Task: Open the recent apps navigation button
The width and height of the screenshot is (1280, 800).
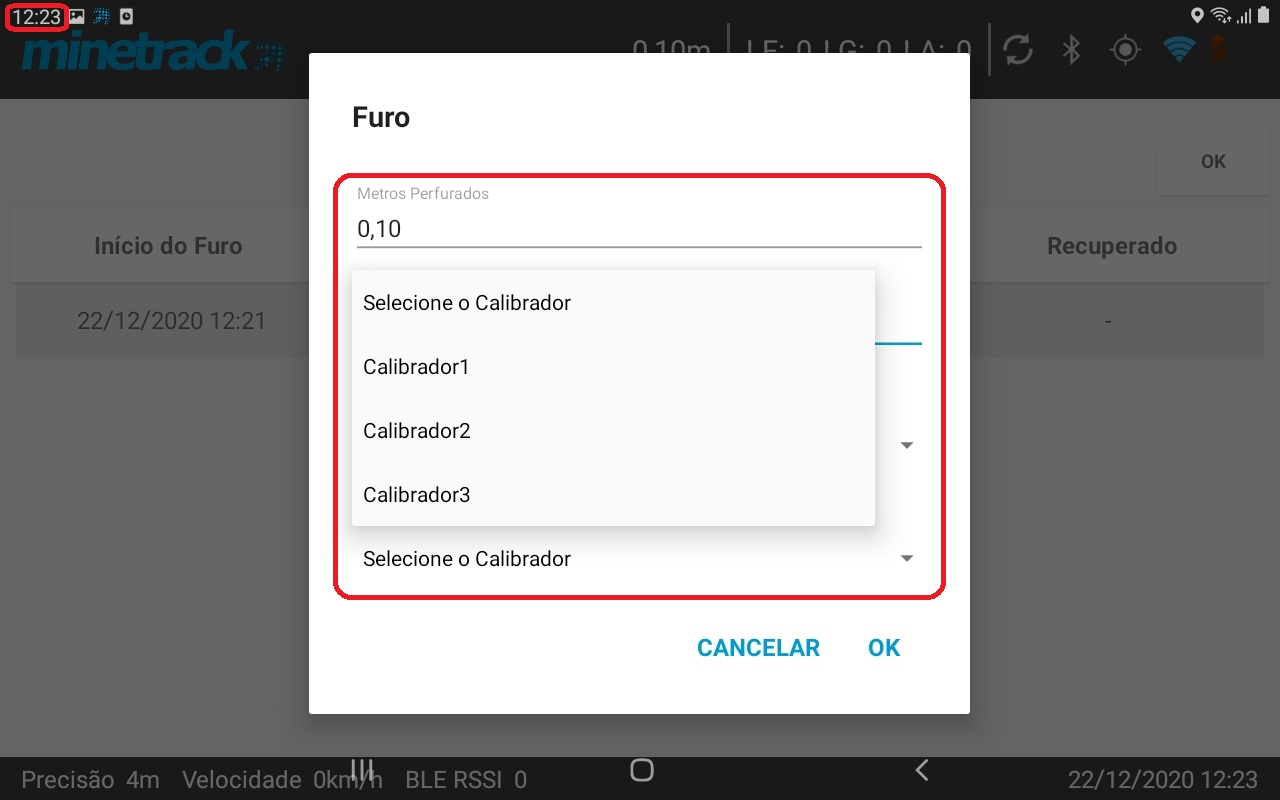Action: click(362, 769)
